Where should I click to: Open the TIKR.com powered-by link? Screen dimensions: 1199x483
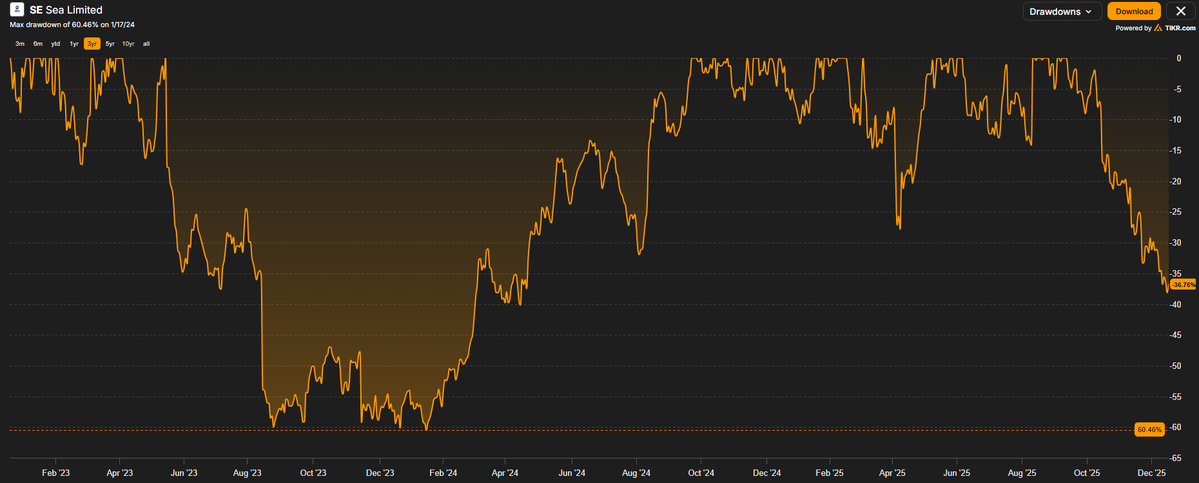[x=1175, y=28]
